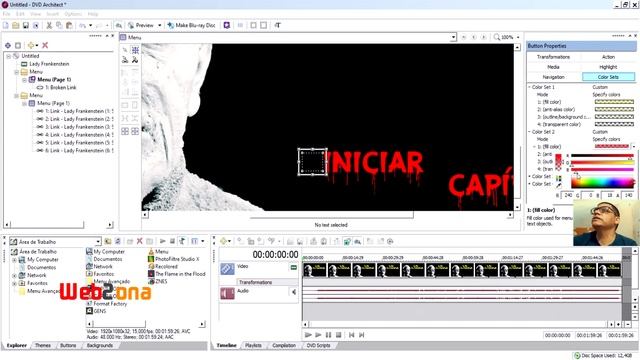Click the Open project folder icon
This screenshot has width=640, height=360.
[16, 25]
